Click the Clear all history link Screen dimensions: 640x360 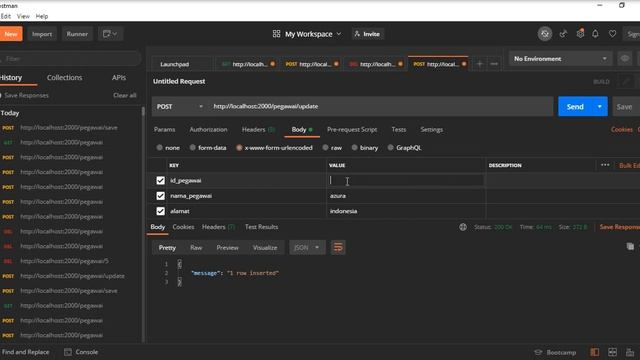[x=124, y=95]
